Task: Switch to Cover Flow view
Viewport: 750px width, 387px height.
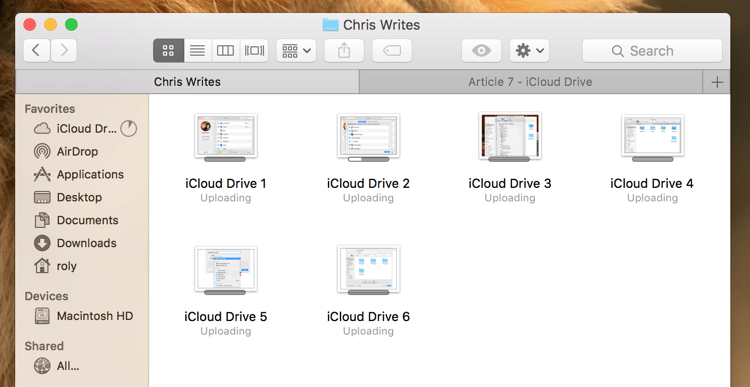Action: [254, 51]
